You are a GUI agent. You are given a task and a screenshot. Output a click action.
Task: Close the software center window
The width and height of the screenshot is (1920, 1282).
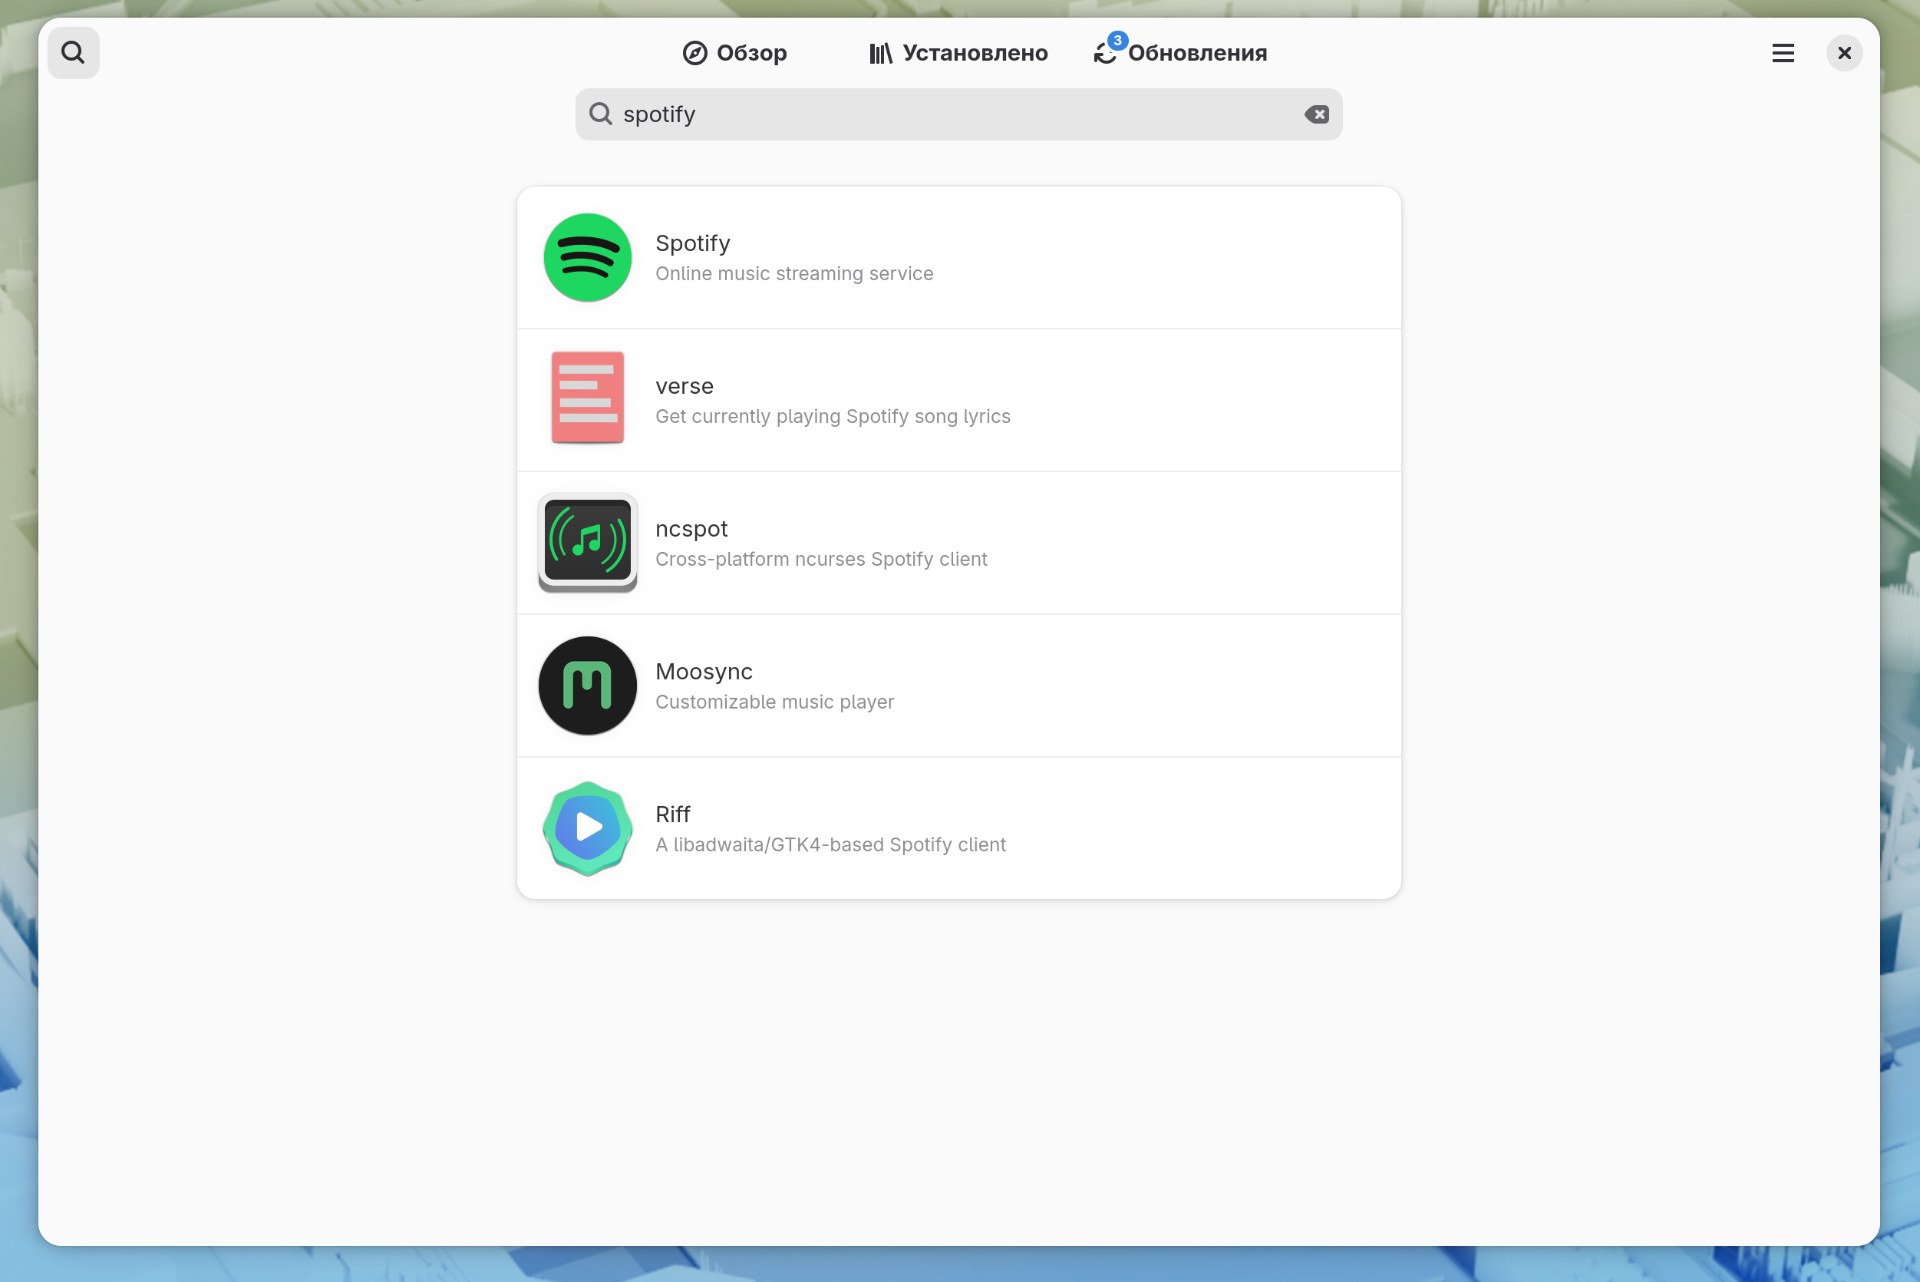[1844, 53]
